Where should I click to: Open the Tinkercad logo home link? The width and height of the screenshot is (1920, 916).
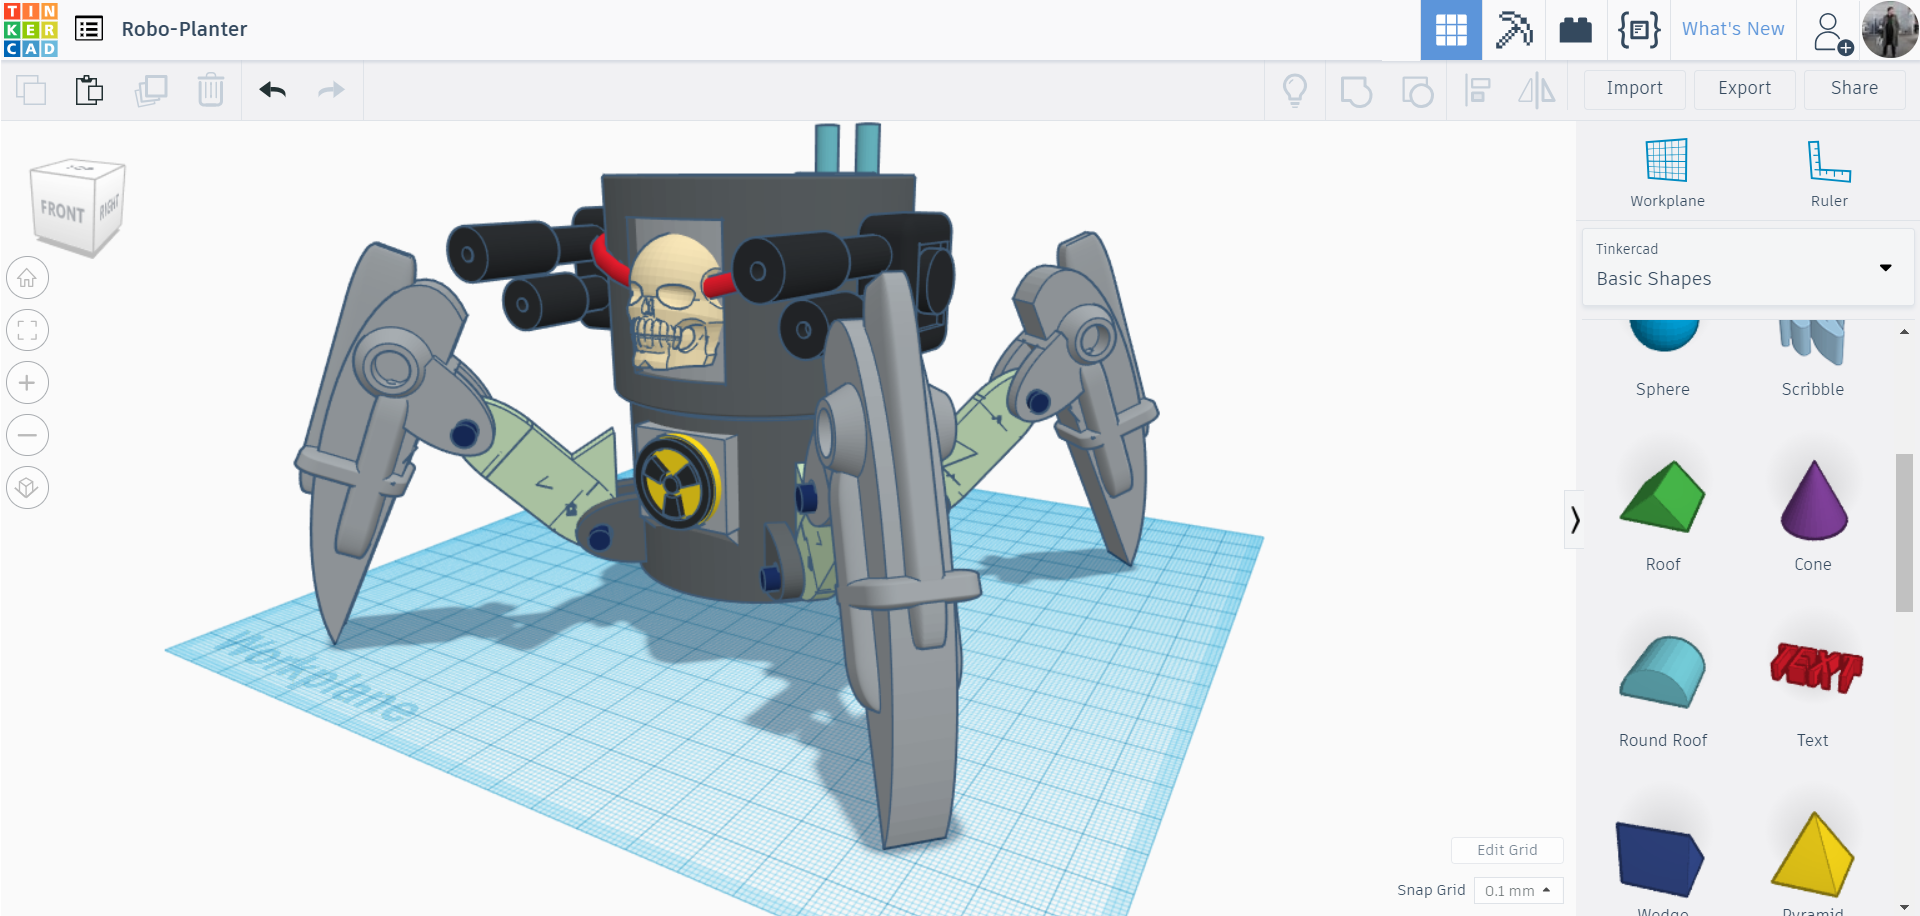coord(31,29)
